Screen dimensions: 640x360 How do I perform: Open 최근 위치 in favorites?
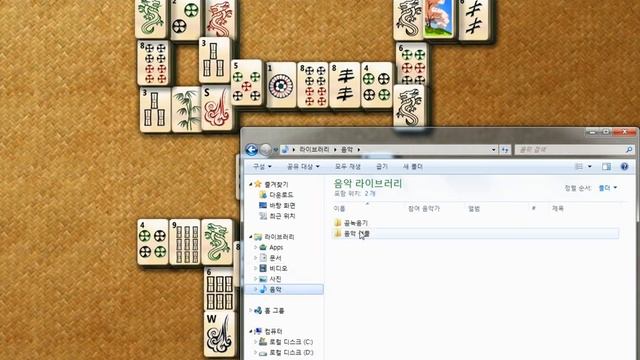pos(282,216)
